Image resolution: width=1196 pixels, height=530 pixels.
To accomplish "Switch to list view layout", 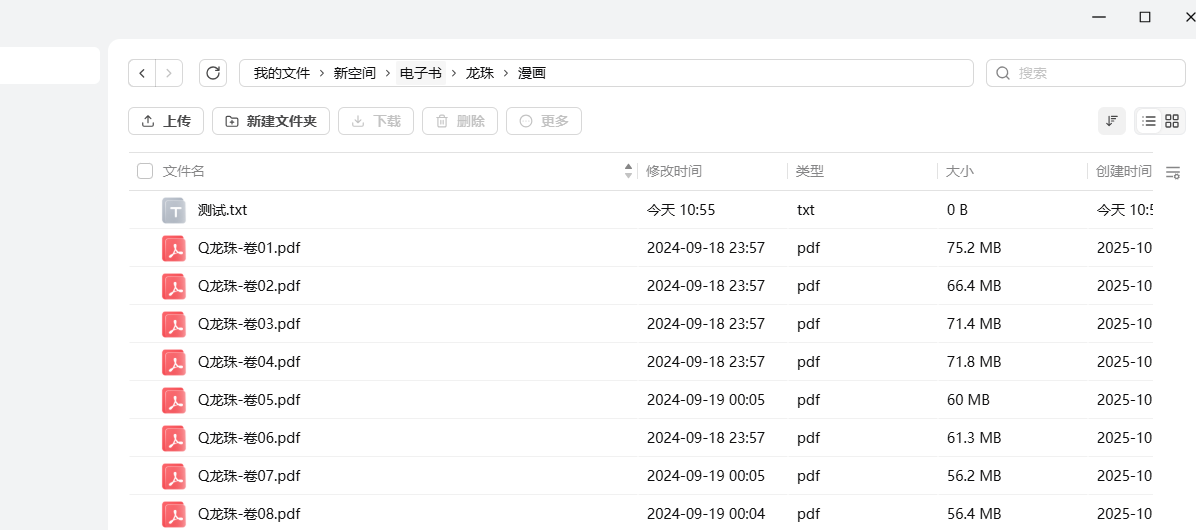I will 1149,121.
